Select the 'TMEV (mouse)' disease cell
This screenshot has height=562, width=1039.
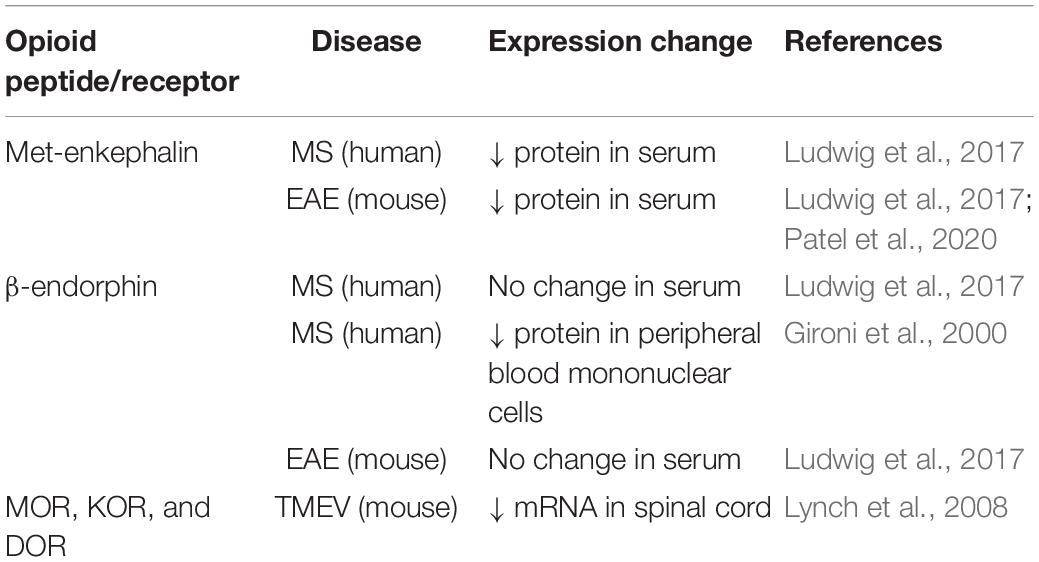(x=366, y=507)
